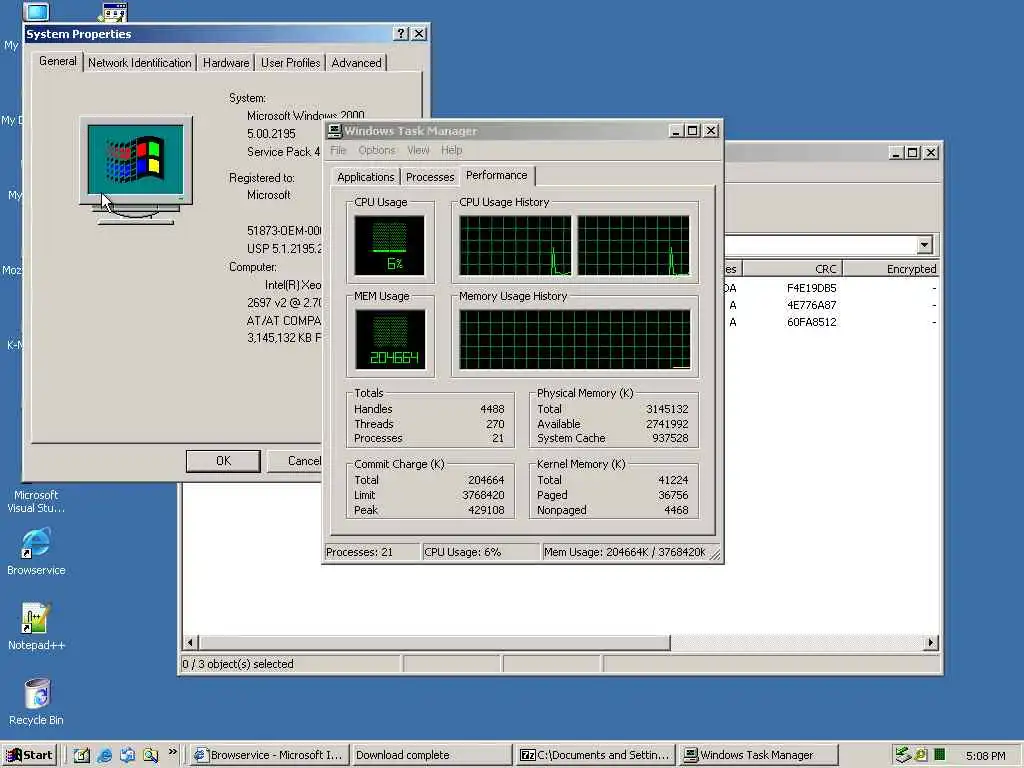The height and width of the screenshot is (768, 1024).
Task: Click the fourth quick launch magnifier icon
Action: 150,755
